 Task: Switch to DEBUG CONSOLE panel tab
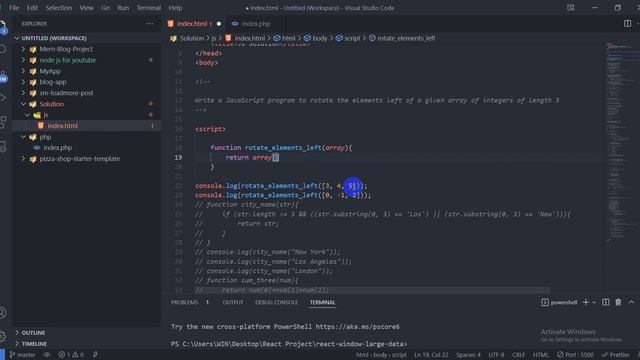coord(276,302)
